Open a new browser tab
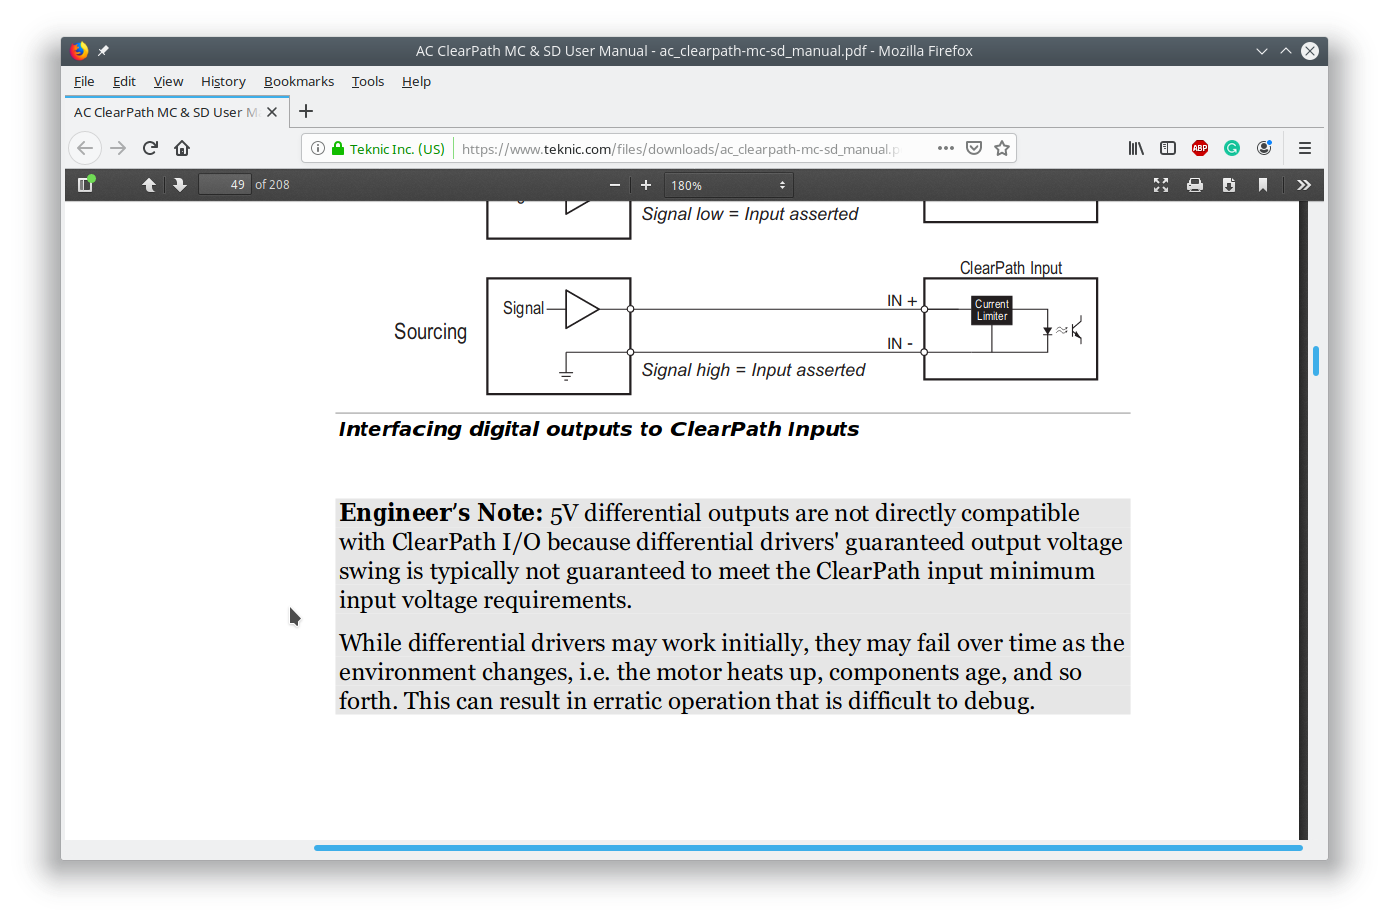 [x=306, y=111]
